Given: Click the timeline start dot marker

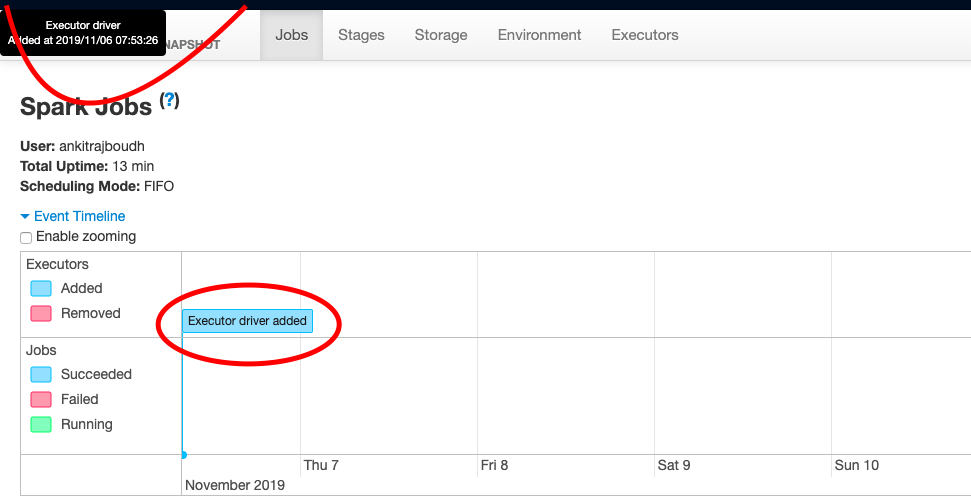Looking at the screenshot, I should 183,455.
